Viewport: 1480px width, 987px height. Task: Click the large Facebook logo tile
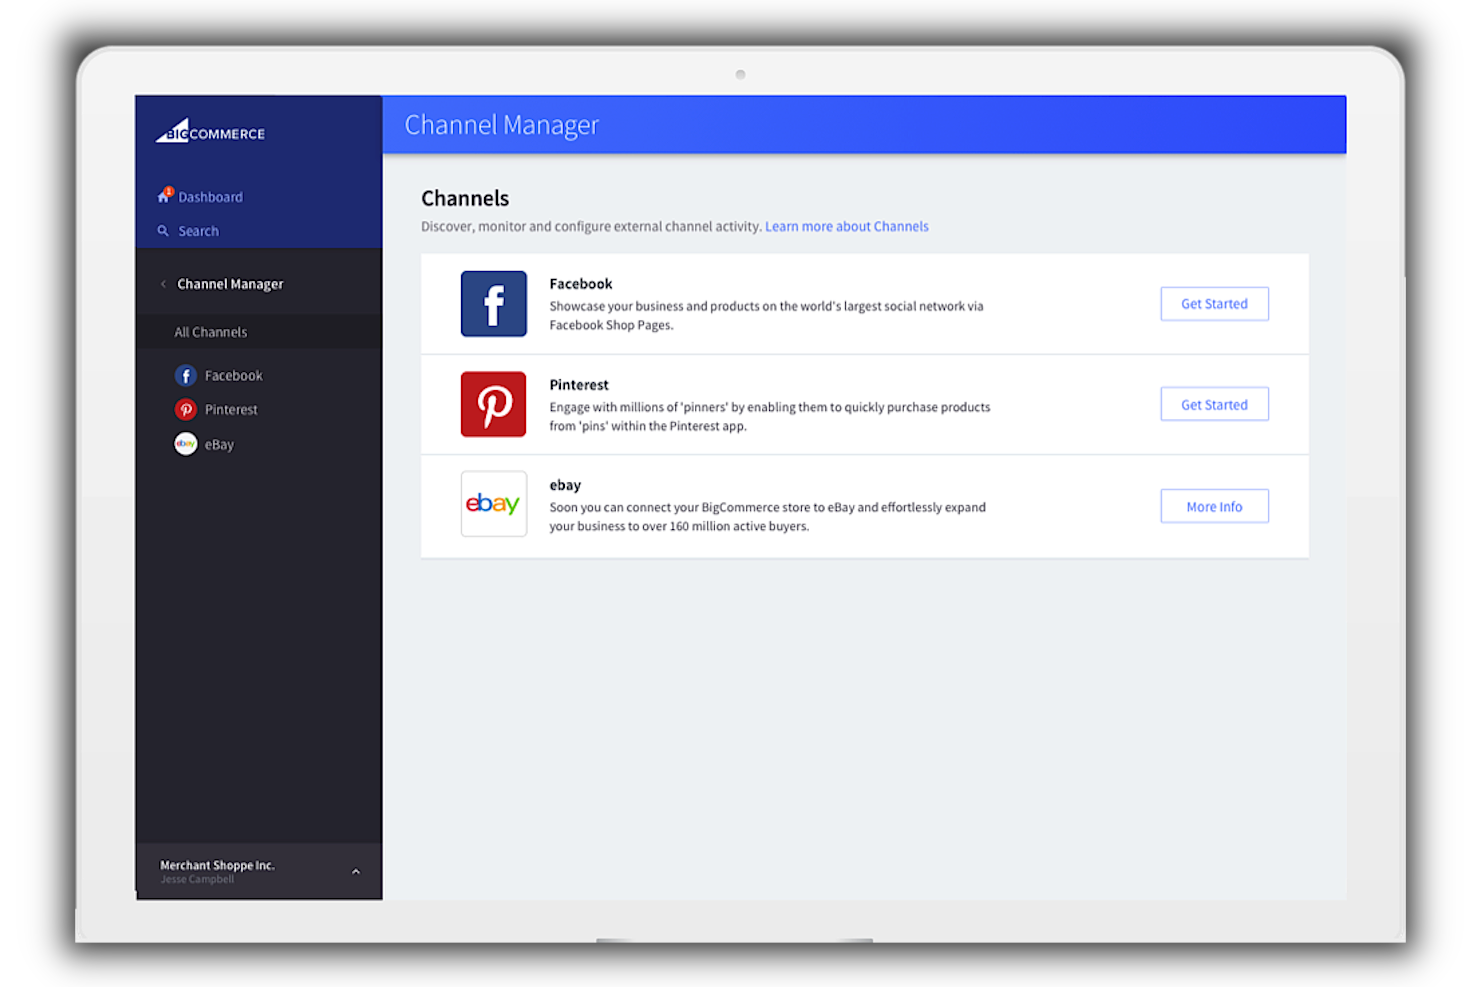click(x=493, y=304)
